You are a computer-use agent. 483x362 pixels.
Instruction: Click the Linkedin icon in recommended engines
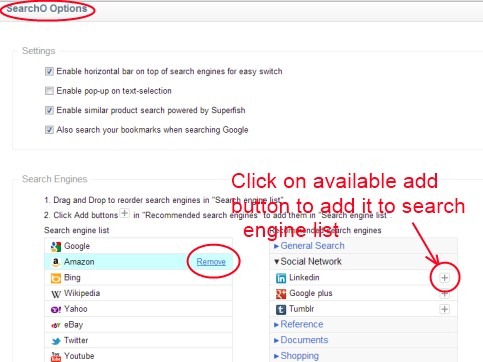click(281, 278)
